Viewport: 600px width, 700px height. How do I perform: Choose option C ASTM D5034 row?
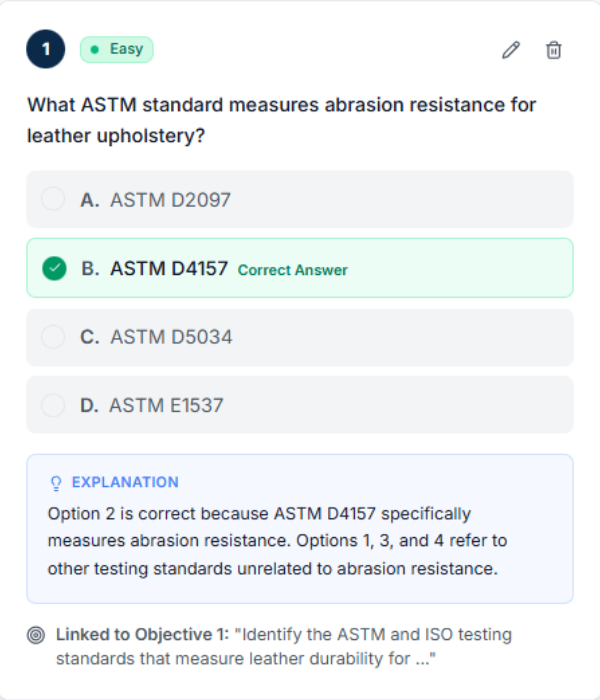tap(300, 337)
